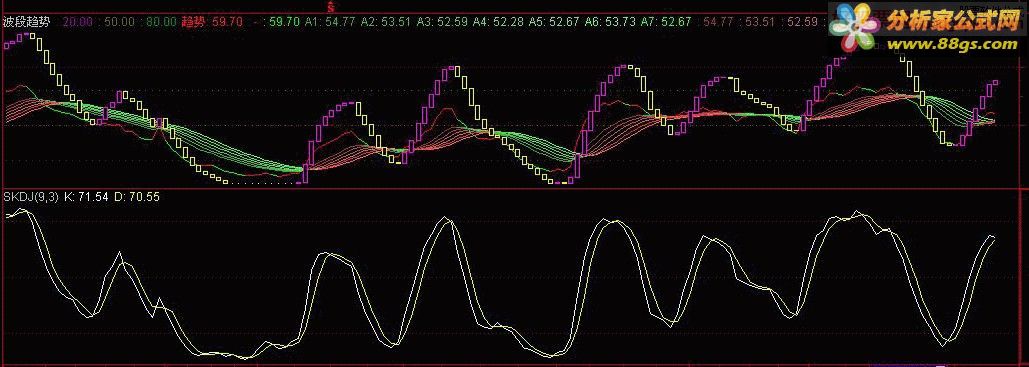Click the red 趋势 59.70 readout

(212, 22)
